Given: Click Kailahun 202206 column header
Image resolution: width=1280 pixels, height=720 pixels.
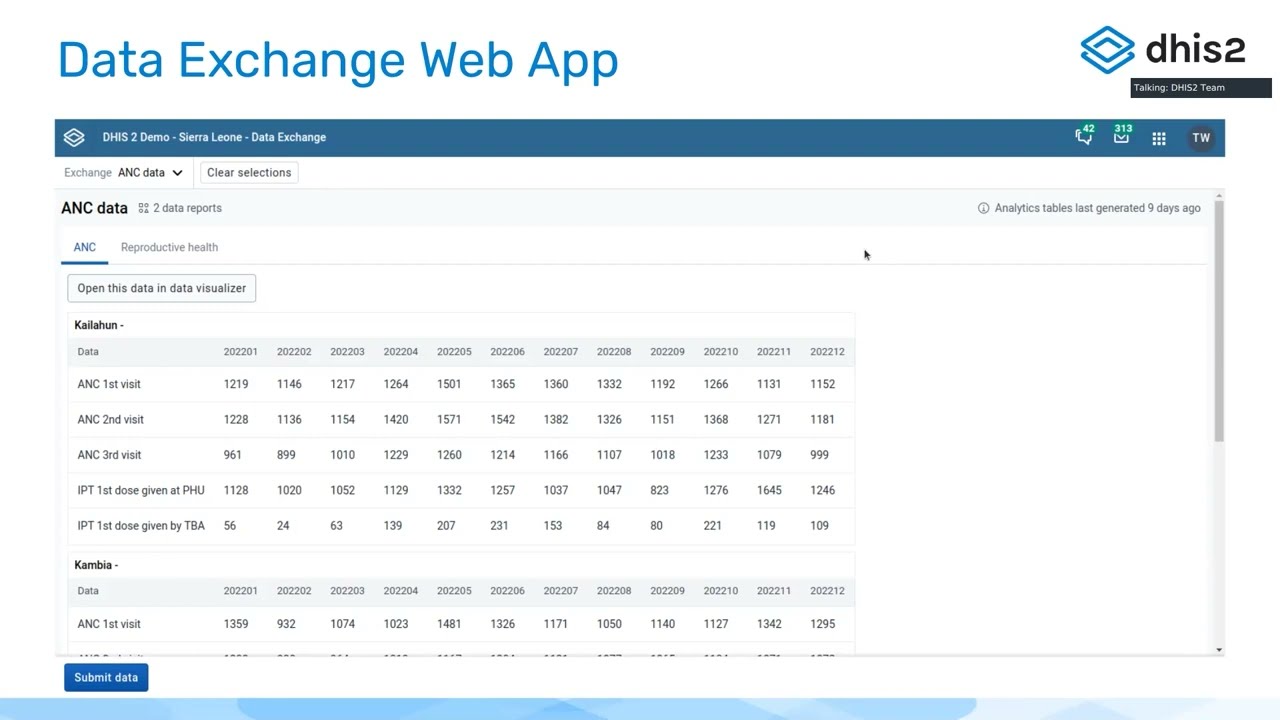Looking at the screenshot, I should (507, 352).
